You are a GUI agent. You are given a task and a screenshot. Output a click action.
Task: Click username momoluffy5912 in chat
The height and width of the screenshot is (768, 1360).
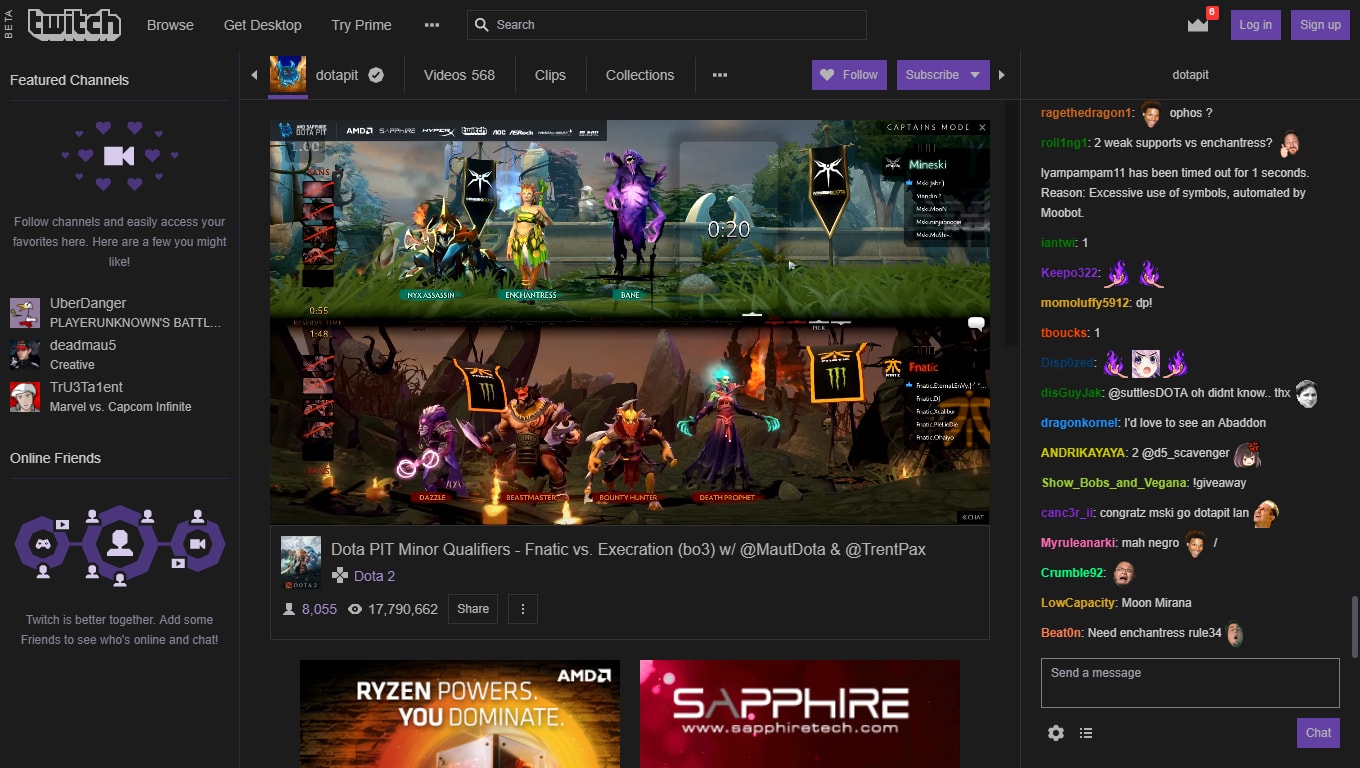(1085, 303)
